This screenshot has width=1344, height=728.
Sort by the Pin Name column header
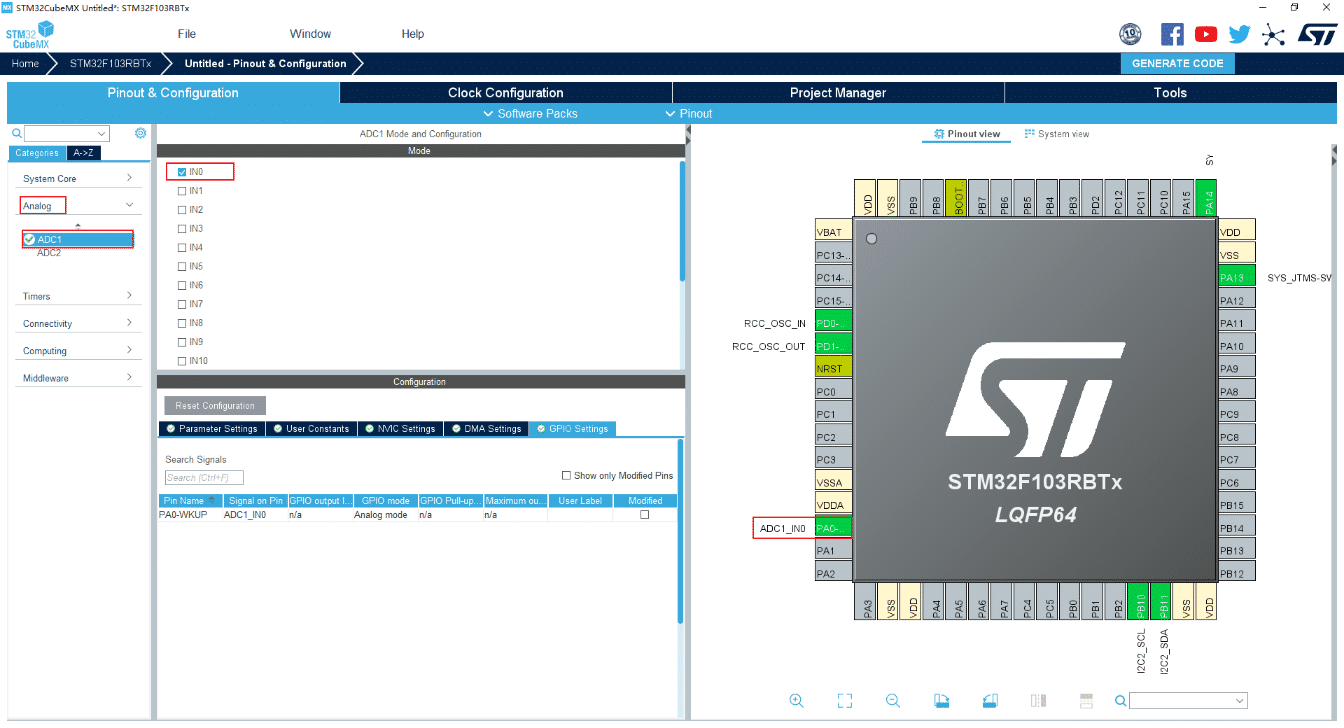click(x=190, y=501)
